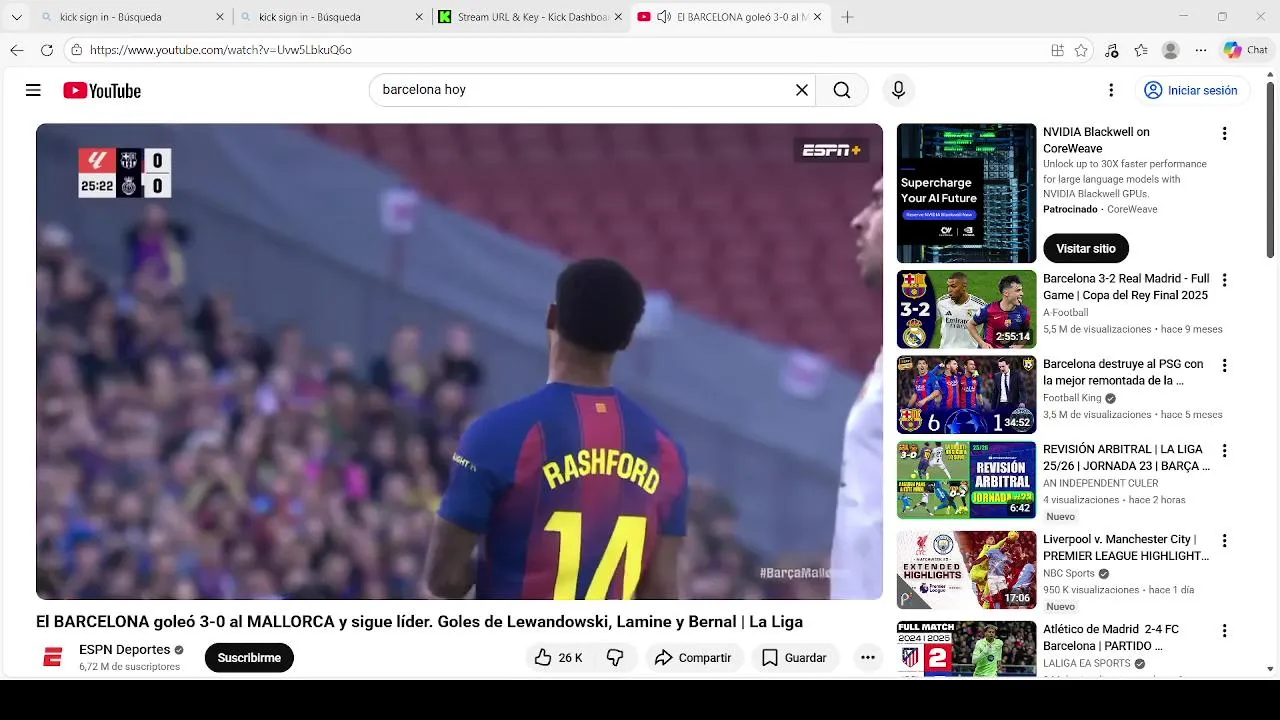This screenshot has width=1280, height=720.
Task: Save video with Guardar button
Action: tap(794, 657)
